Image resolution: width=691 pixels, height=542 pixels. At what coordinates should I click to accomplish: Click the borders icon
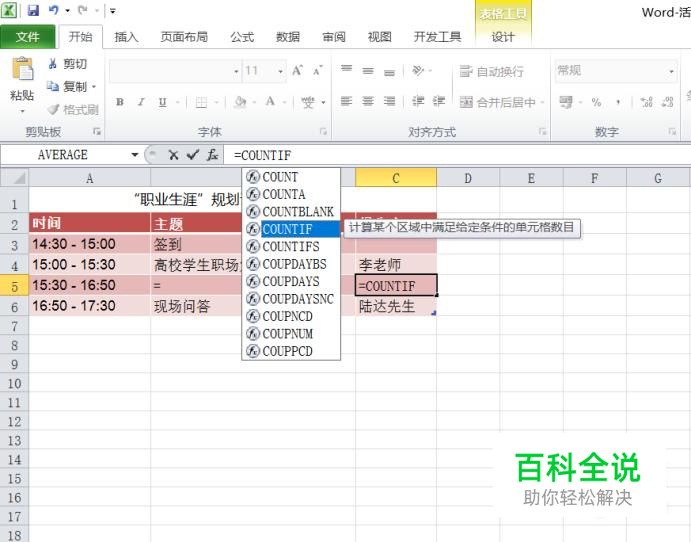201,103
